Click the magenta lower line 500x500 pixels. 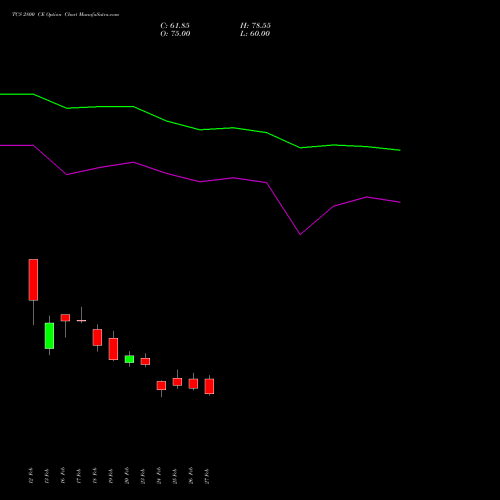point(200,181)
